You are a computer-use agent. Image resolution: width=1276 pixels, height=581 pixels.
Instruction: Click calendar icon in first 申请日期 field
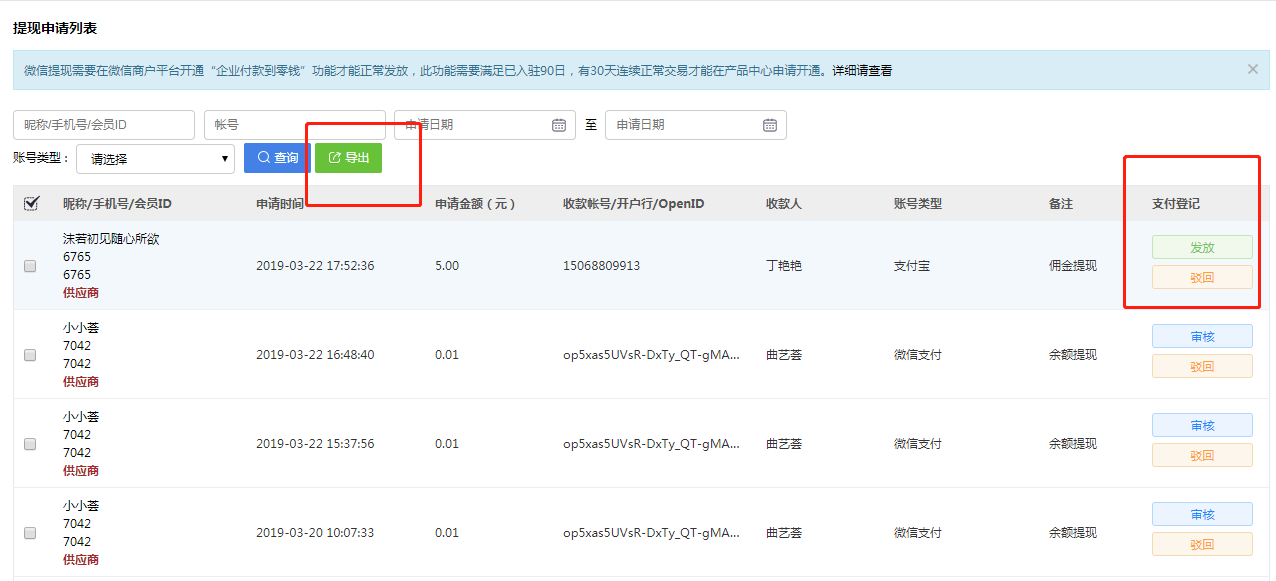[x=559, y=125]
